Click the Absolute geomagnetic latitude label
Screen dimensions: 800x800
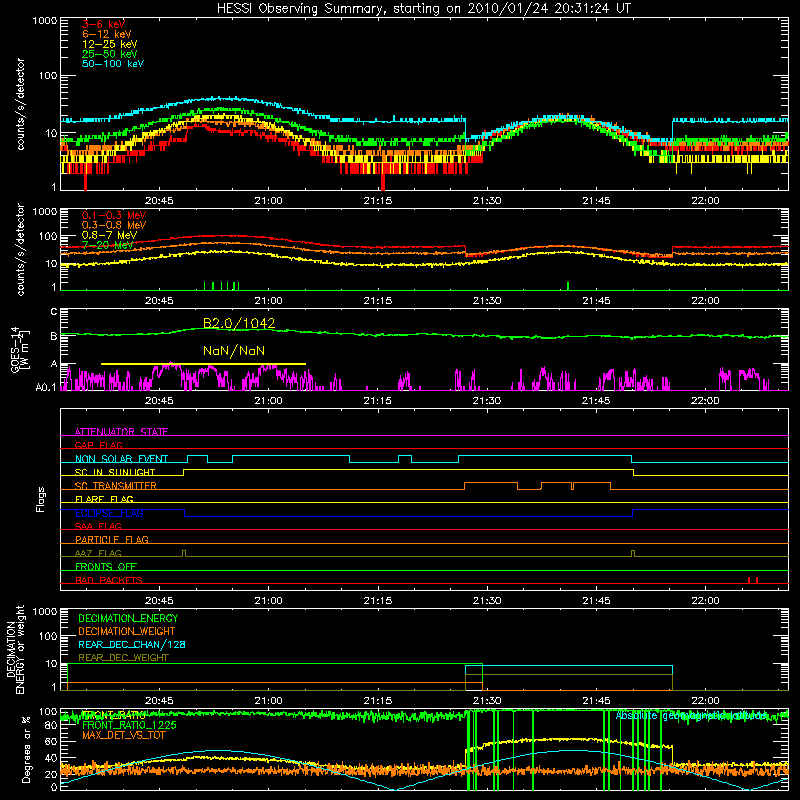[x=691, y=716]
